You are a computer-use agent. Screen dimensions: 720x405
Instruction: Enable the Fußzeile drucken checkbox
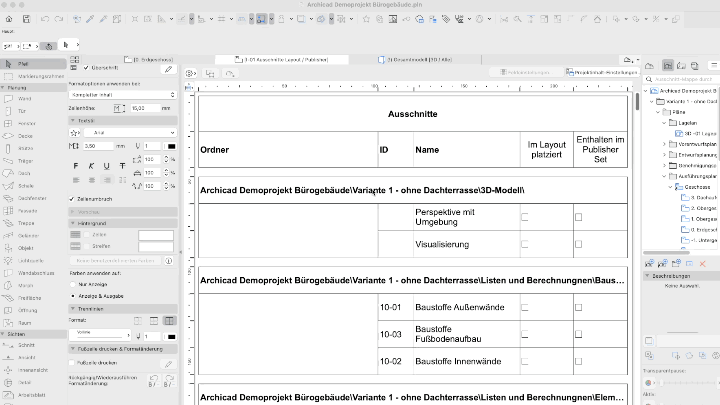(72, 361)
